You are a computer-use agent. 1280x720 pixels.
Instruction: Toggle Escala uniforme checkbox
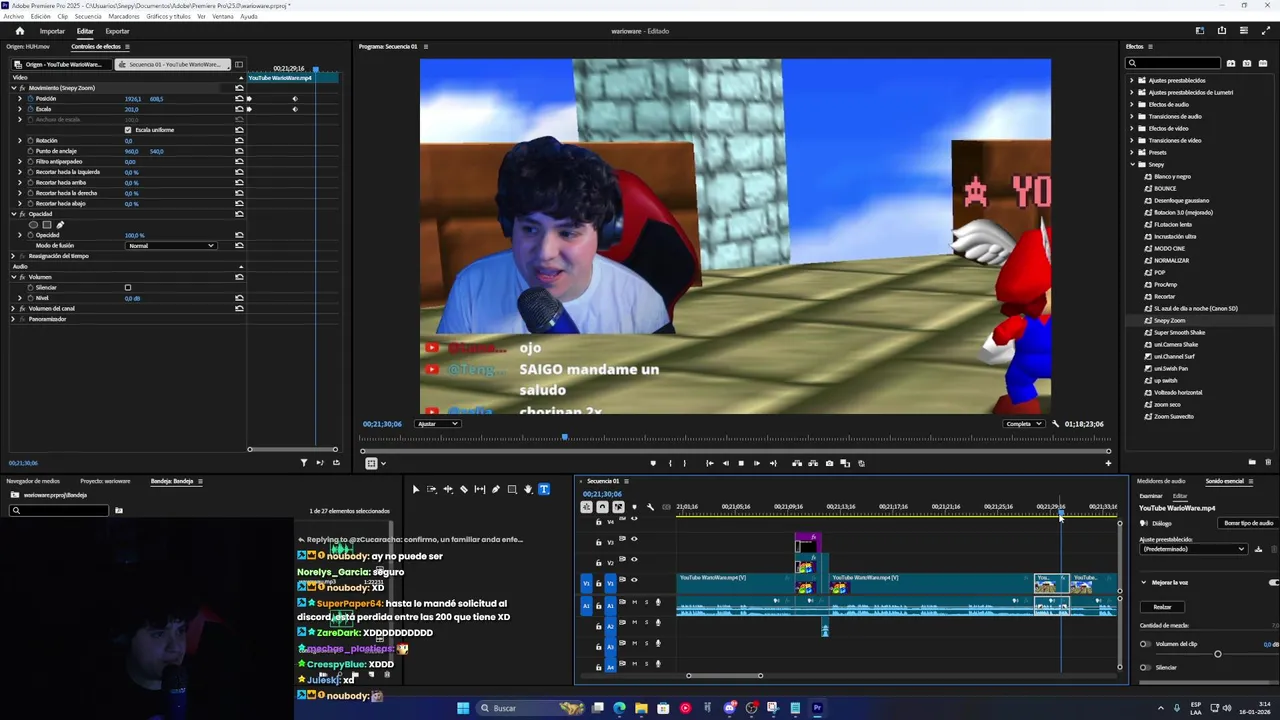click(128, 130)
